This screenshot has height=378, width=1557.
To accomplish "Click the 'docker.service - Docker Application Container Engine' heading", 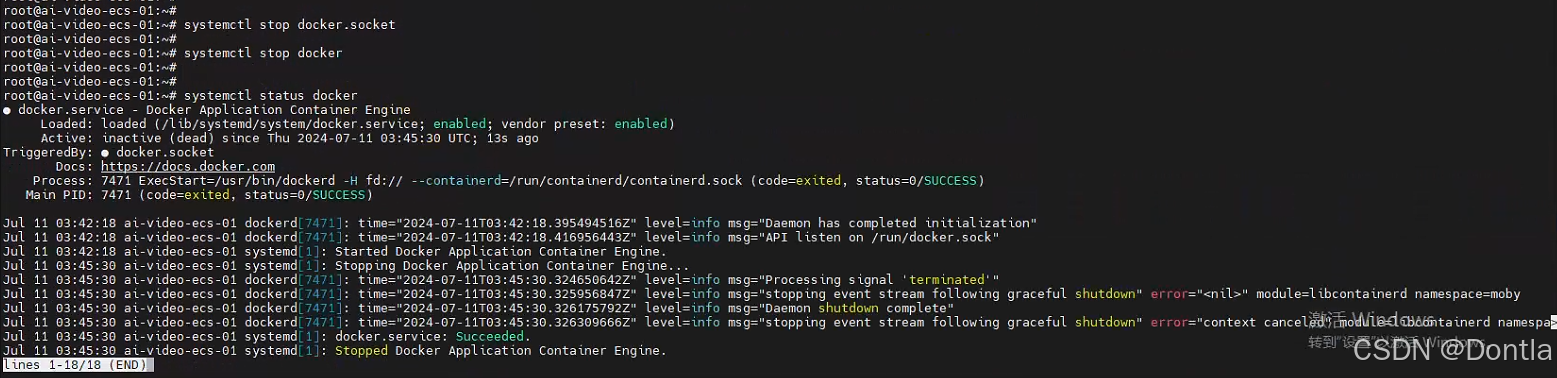I will click(206, 109).
